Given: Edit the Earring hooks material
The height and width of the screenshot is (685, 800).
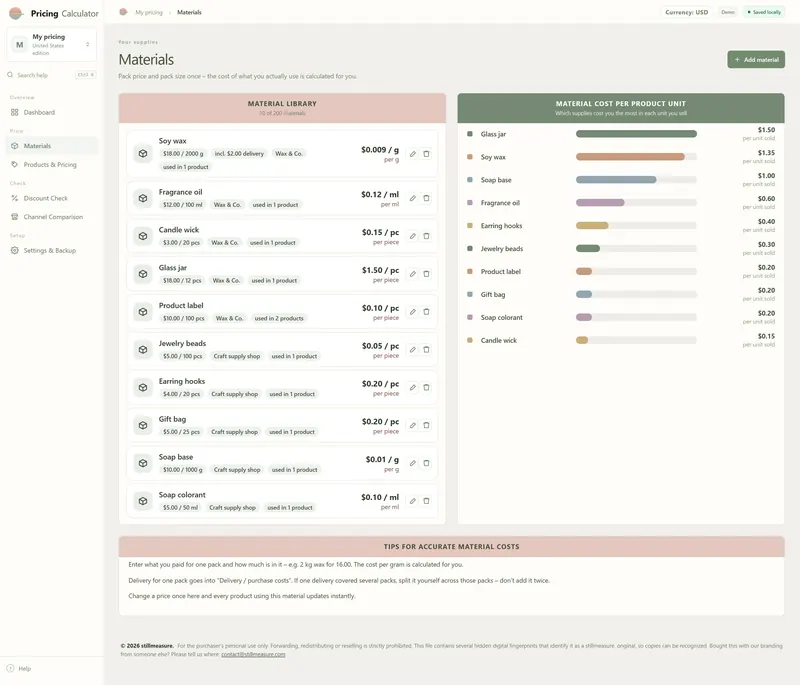Looking at the screenshot, I should click(x=412, y=387).
